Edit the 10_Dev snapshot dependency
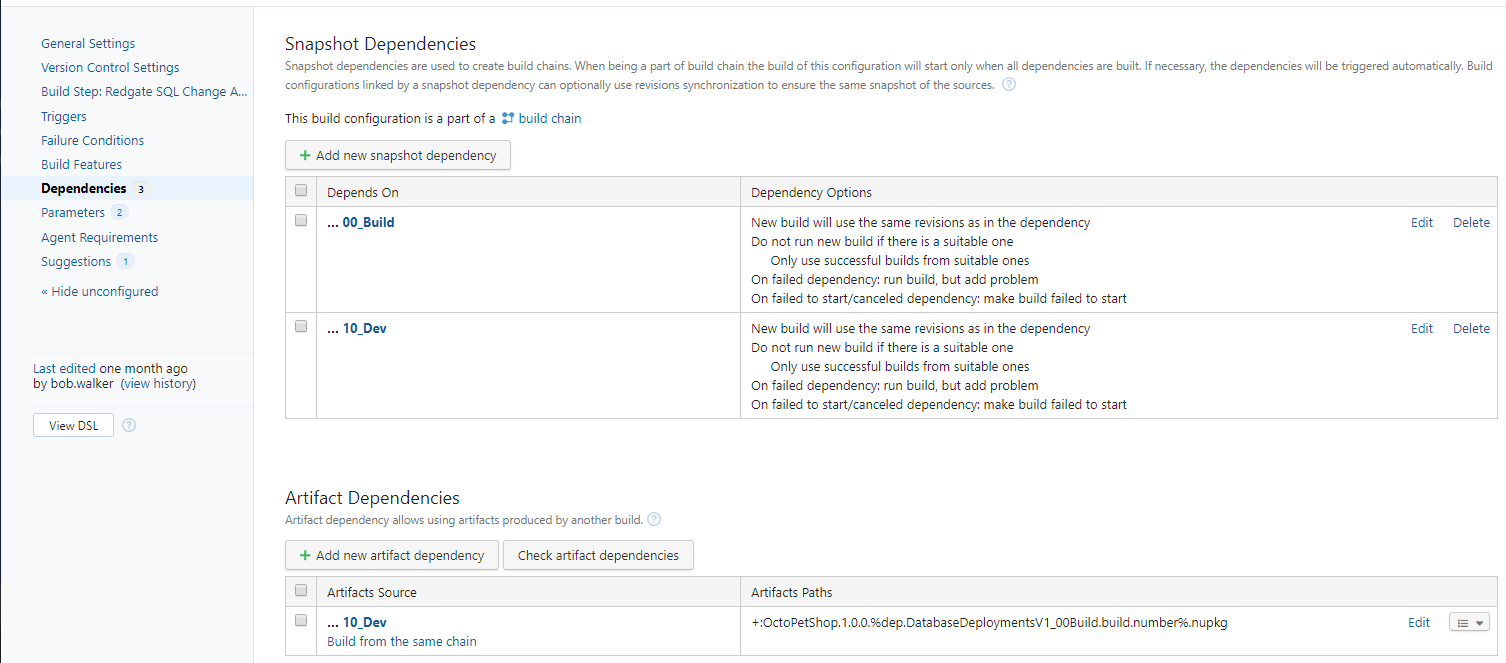Image resolution: width=1506 pixels, height=663 pixels. [1421, 329]
